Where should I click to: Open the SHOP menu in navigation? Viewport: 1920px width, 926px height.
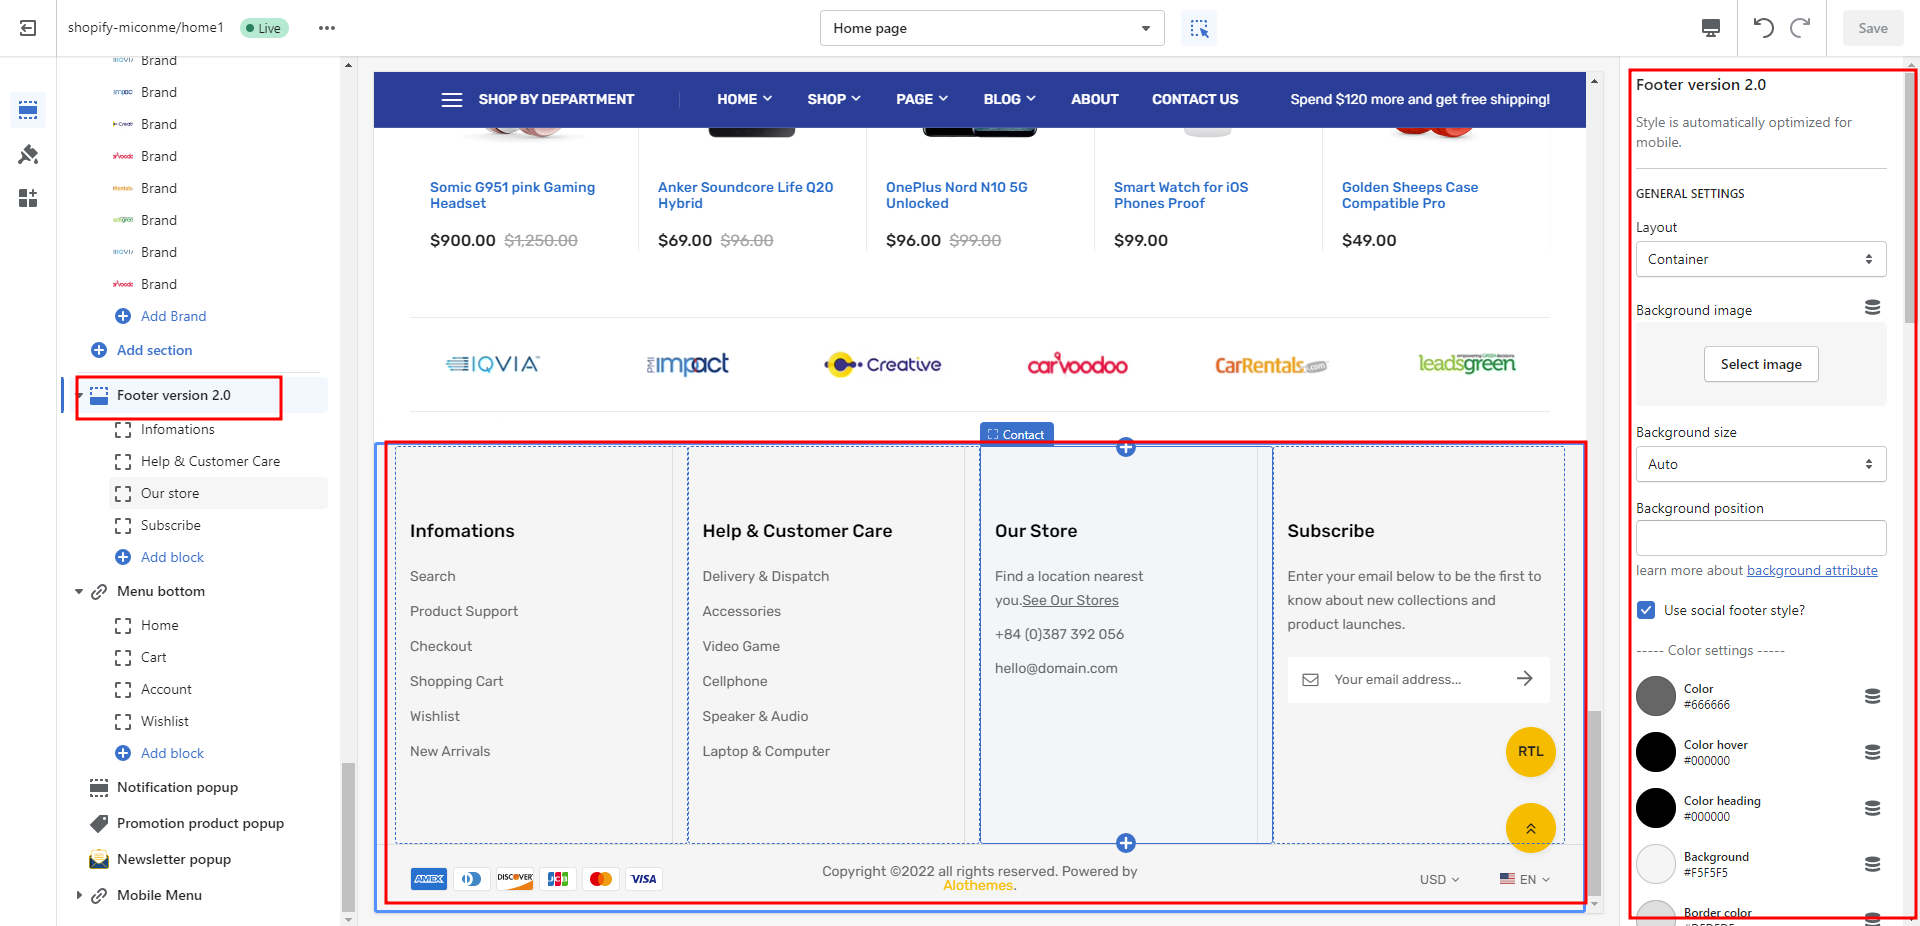[833, 99]
